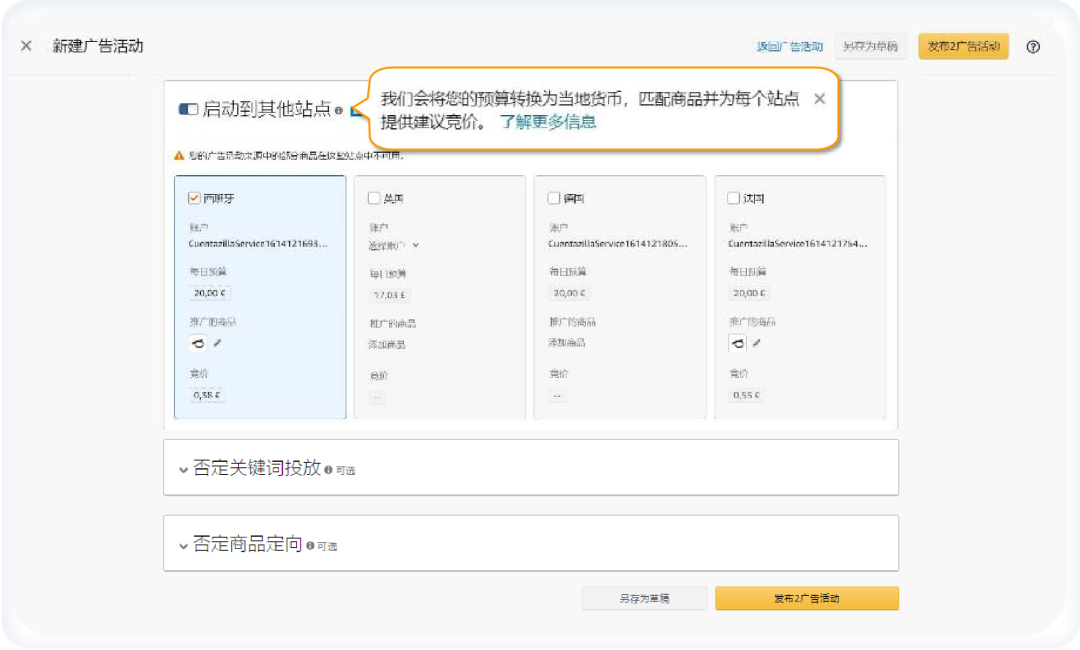Click the X to exit 新建广告活动

coord(25,45)
